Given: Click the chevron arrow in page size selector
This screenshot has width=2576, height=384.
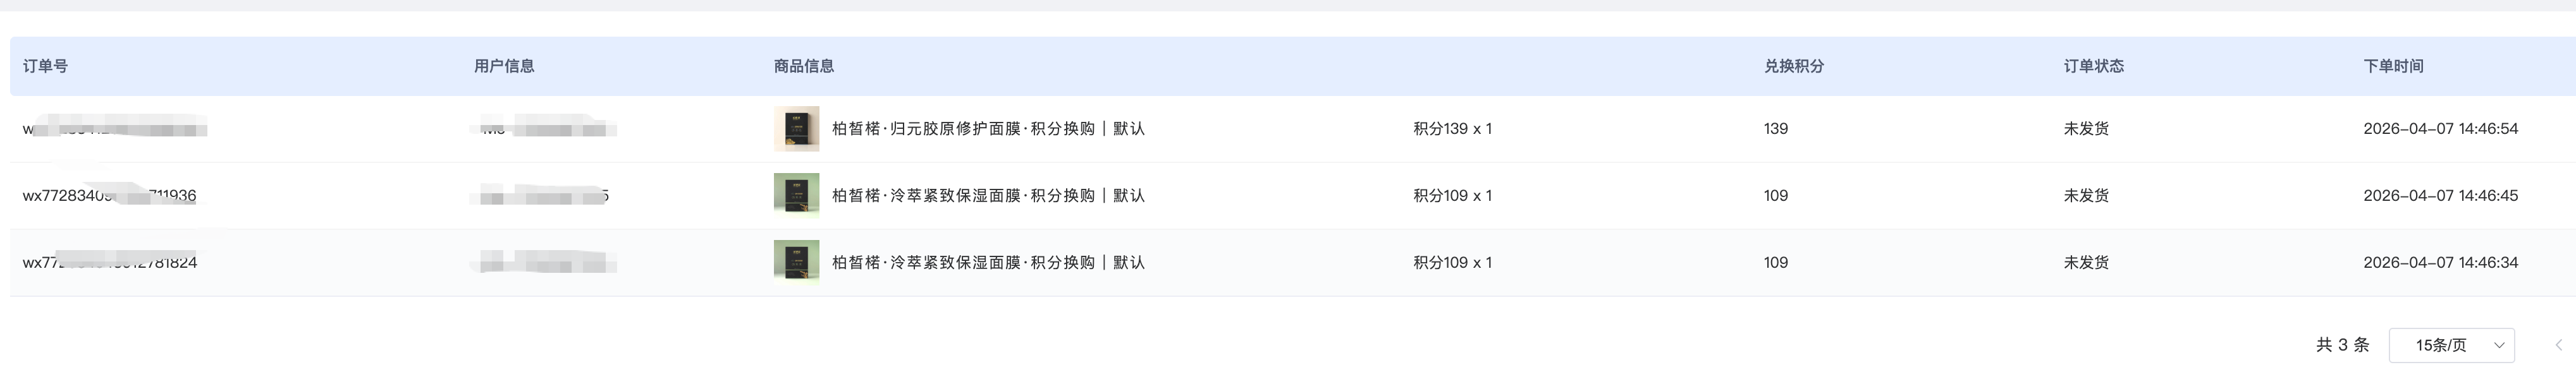Looking at the screenshot, I should (x=2499, y=345).
